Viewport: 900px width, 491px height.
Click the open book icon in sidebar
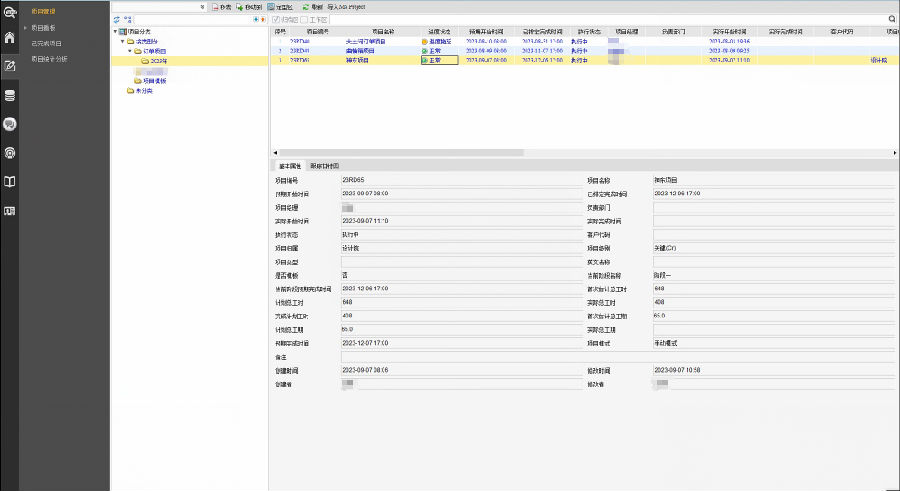(9, 182)
